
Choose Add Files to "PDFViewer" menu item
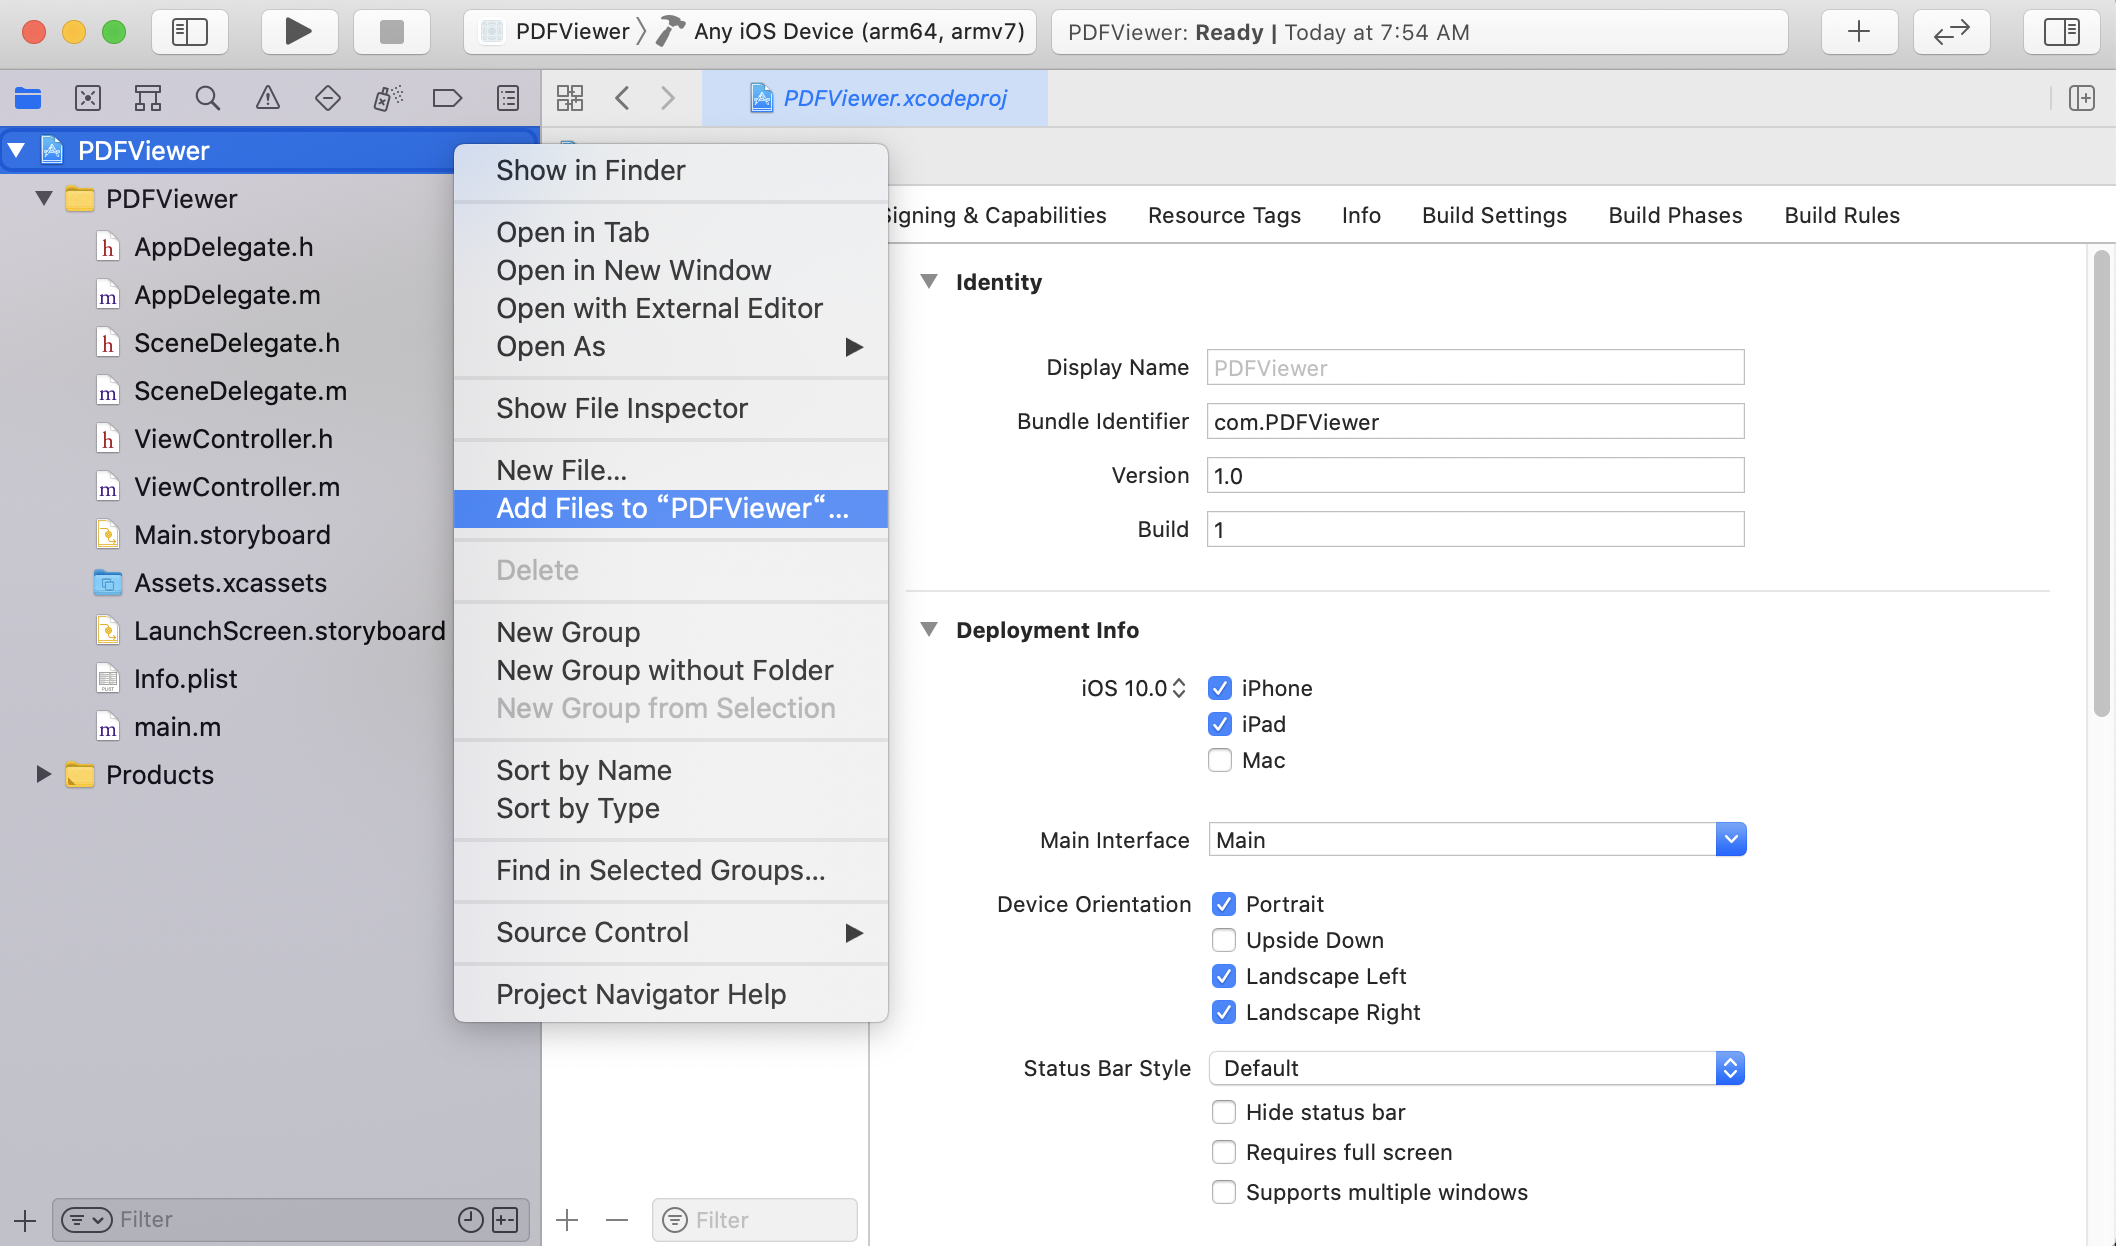pyautogui.click(x=671, y=508)
